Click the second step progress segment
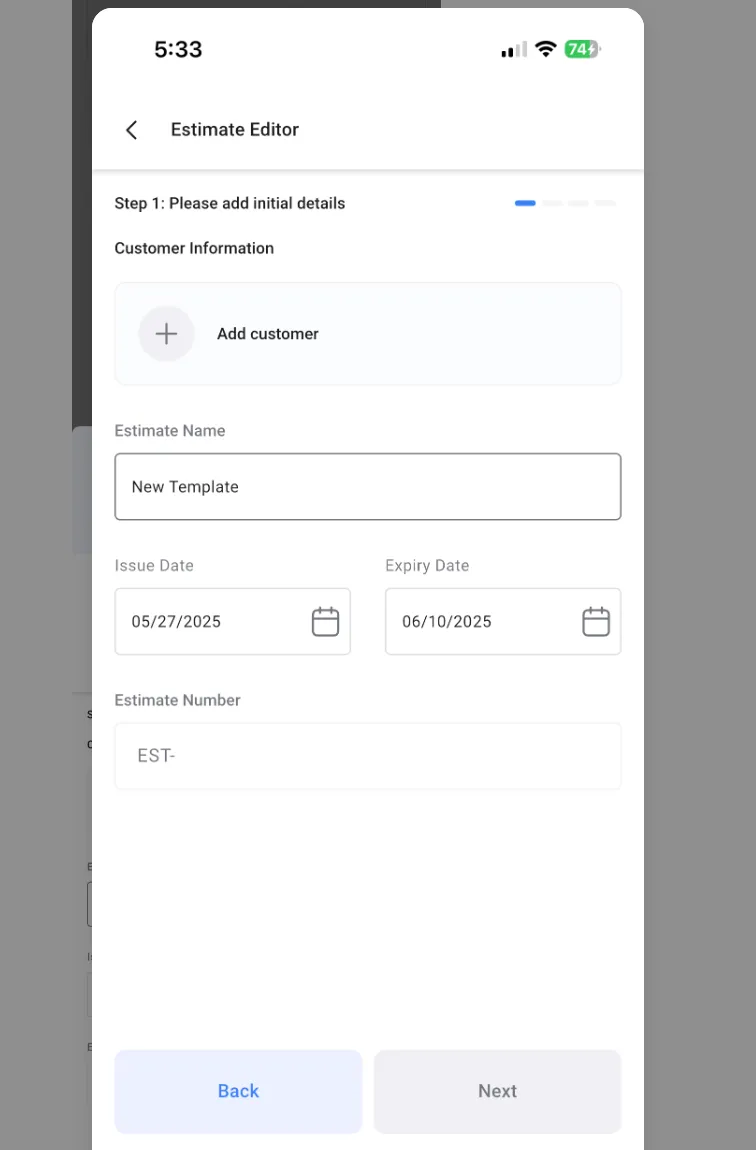Image resolution: width=756 pixels, height=1150 pixels. point(553,203)
